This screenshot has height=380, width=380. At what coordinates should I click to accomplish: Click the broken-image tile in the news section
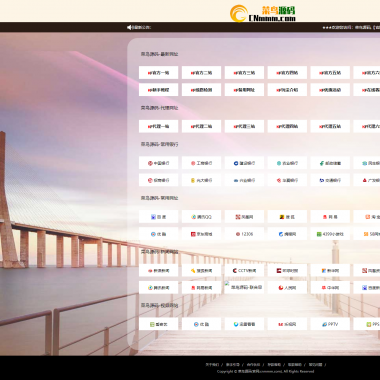click(244, 287)
